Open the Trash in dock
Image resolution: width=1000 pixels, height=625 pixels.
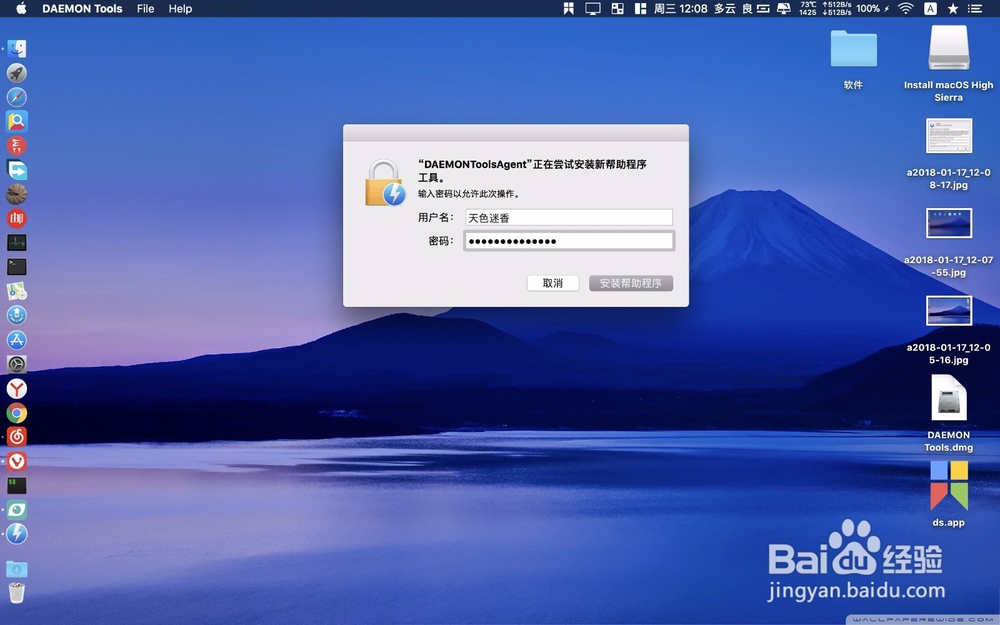17,592
